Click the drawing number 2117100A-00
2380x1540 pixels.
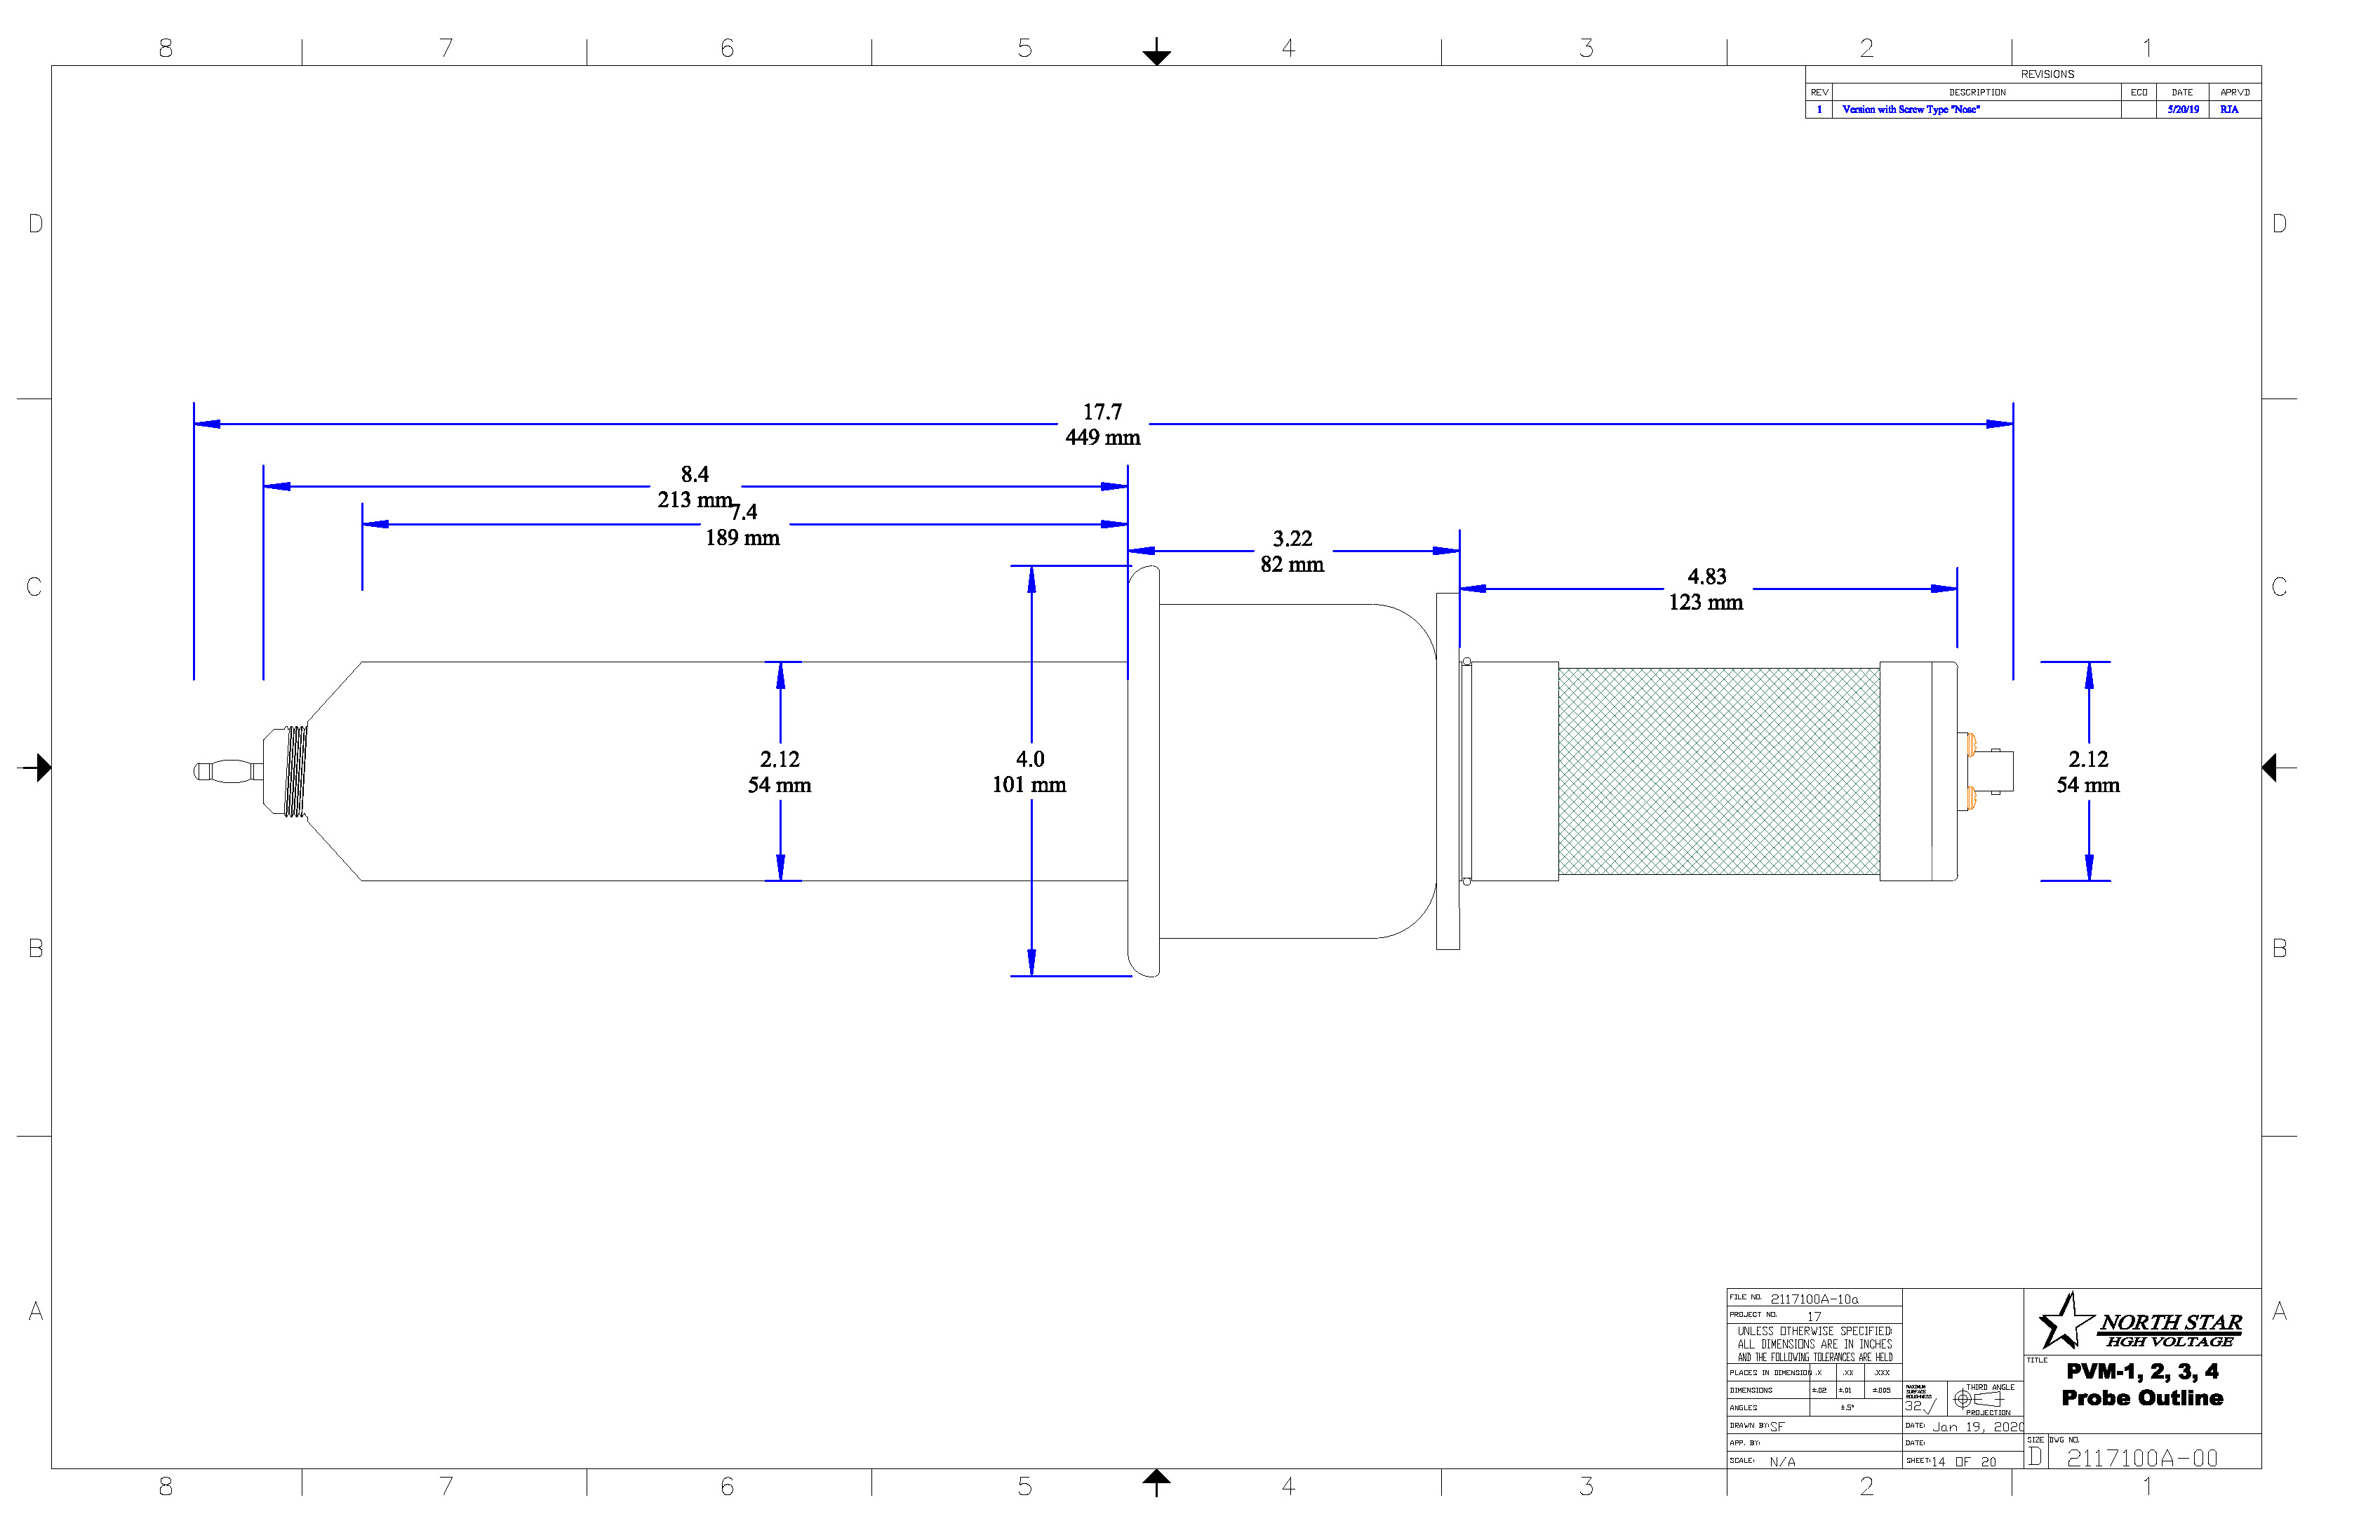(x=2142, y=1458)
